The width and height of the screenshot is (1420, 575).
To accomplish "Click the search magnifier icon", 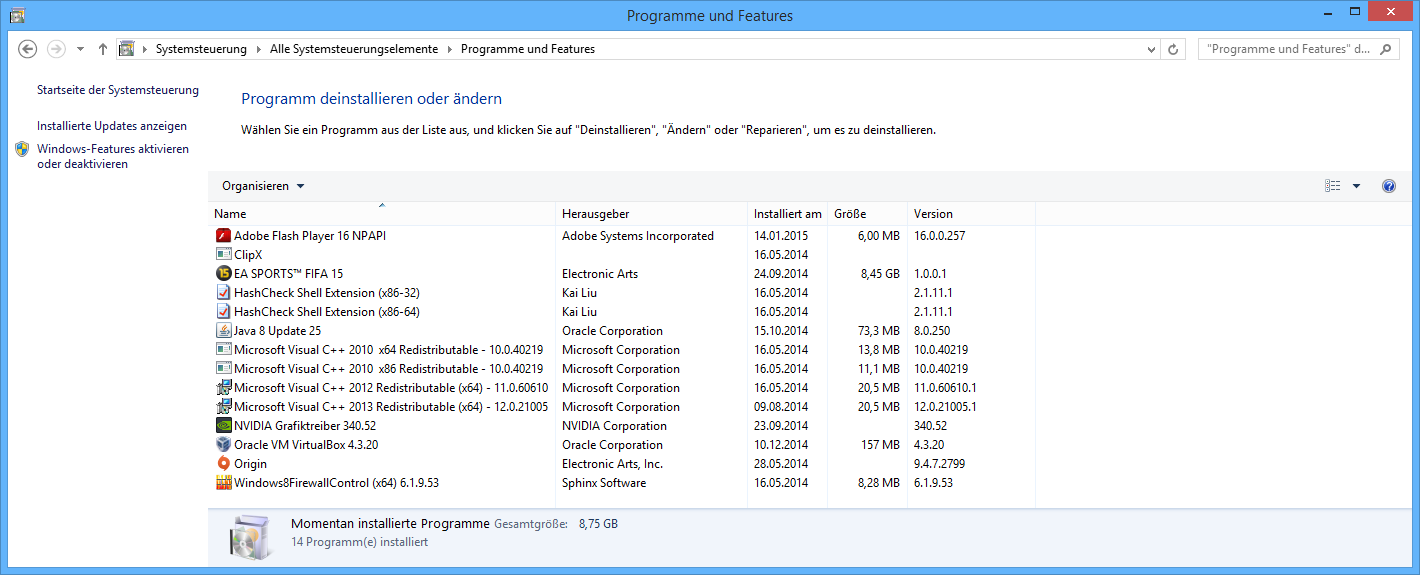I will pyautogui.click(x=1386, y=49).
